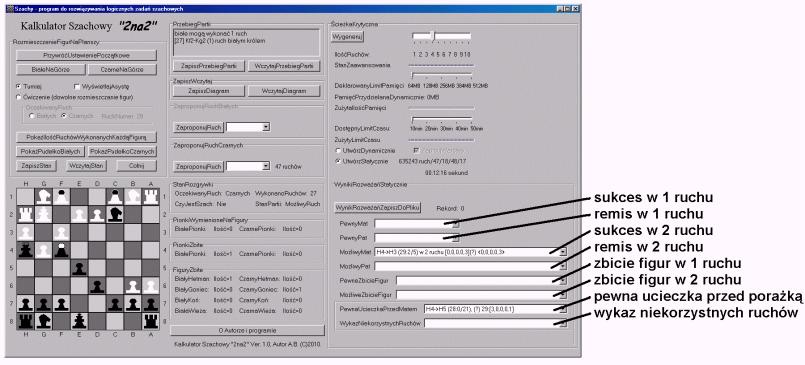Click the WynikiRozważańZapiszDoPliku button
This screenshot has width=805, height=365.
click(x=376, y=208)
